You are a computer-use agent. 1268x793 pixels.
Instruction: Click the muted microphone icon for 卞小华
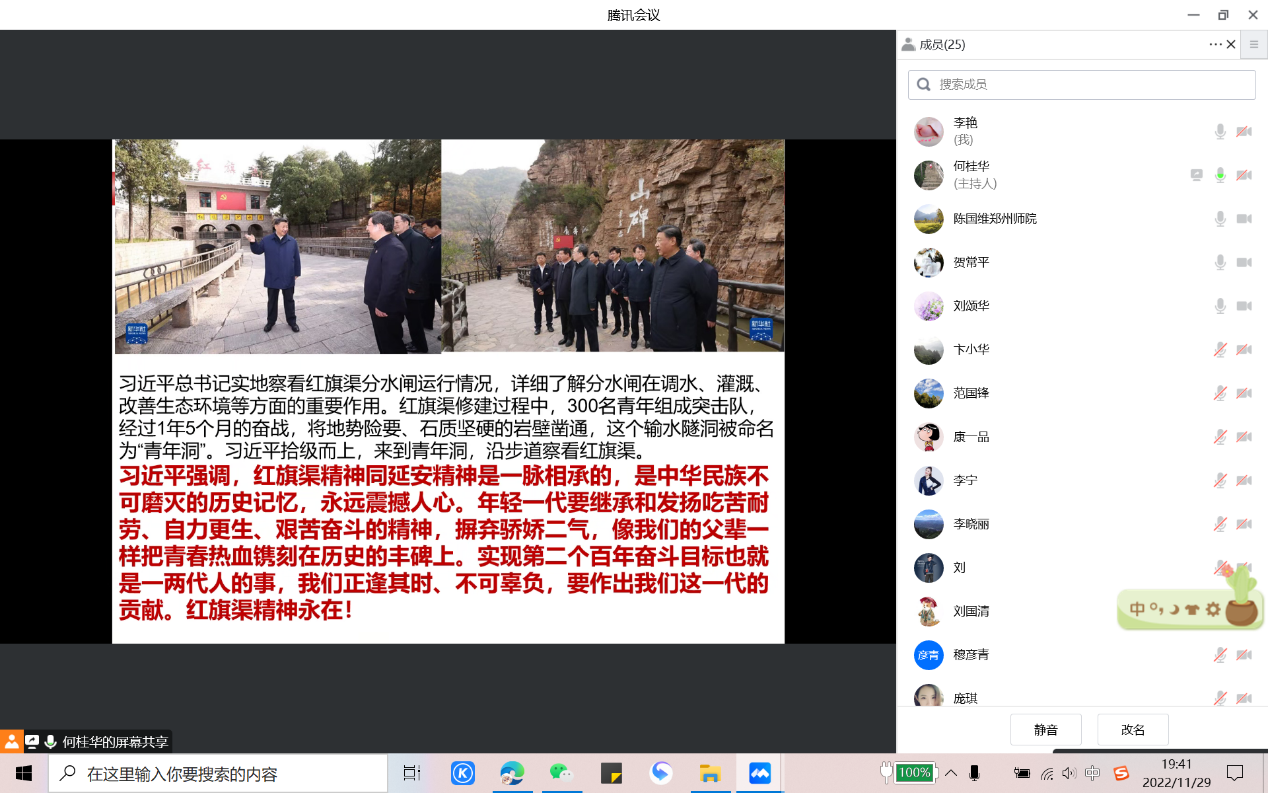click(x=1220, y=350)
